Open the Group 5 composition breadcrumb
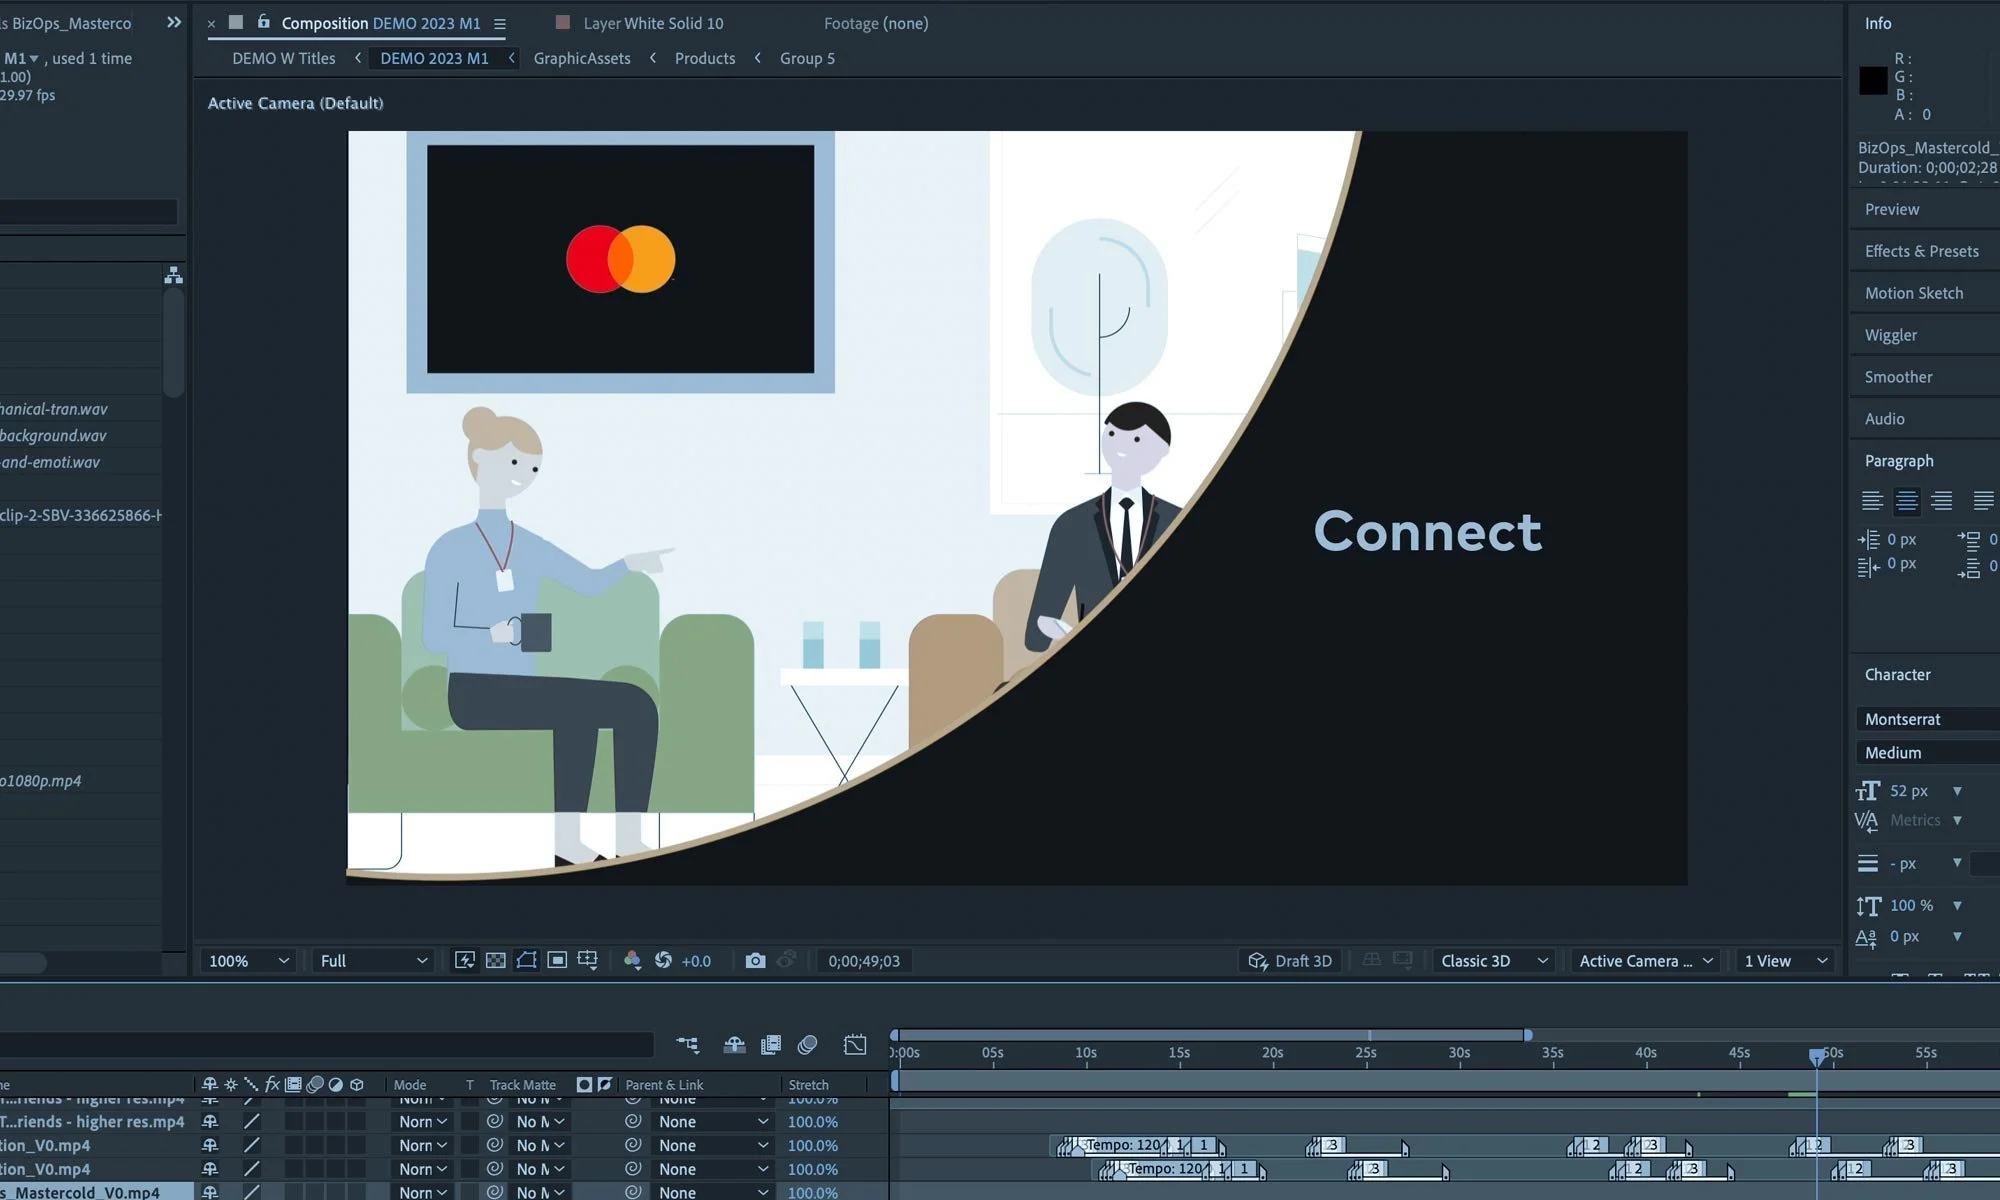The width and height of the screenshot is (2000, 1200). 807,58
